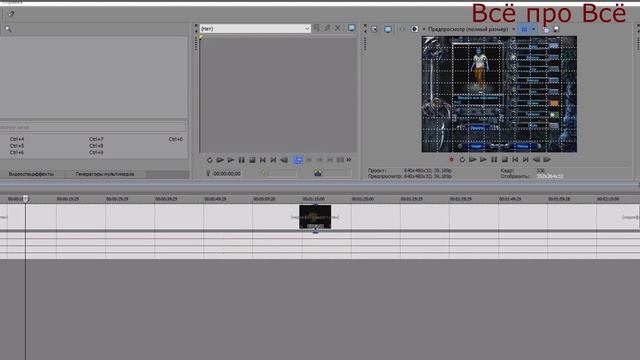Click the highlighted blue Trimmer toolbar button

[298, 160]
